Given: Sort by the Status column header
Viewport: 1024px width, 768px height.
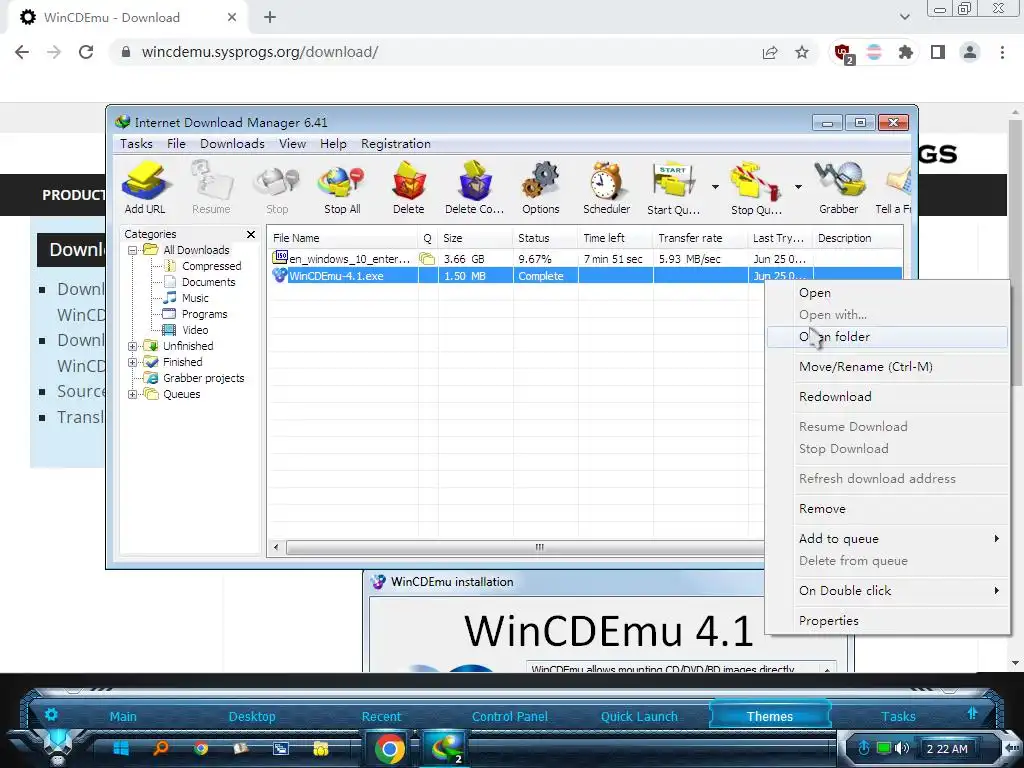Looking at the screenshot, I should (545, 238).
